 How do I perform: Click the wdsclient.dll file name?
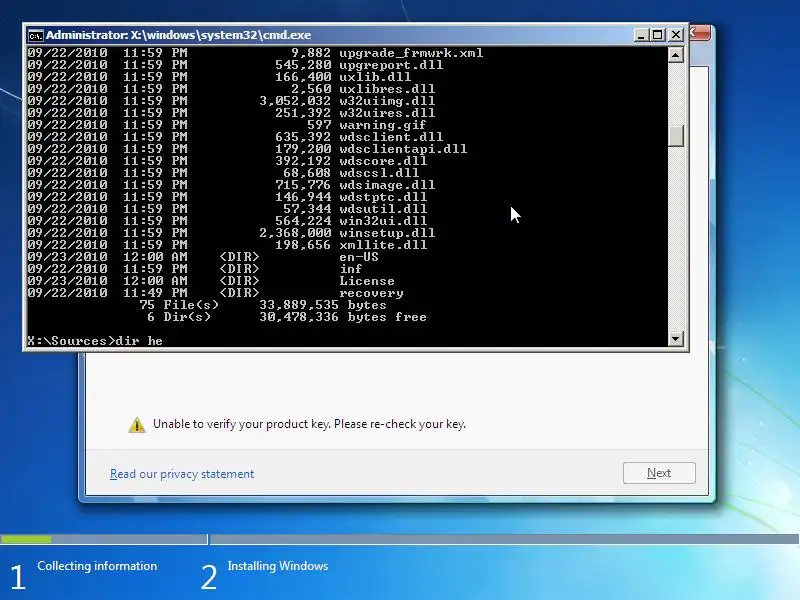point(391,137)
